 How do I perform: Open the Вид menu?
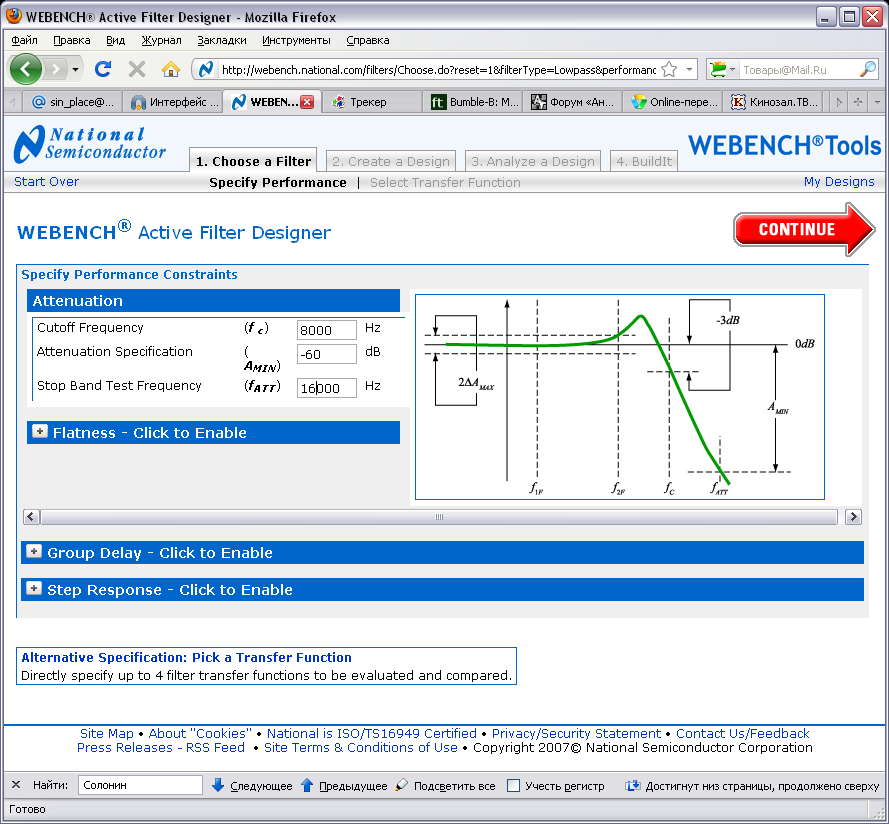point(116,40)
